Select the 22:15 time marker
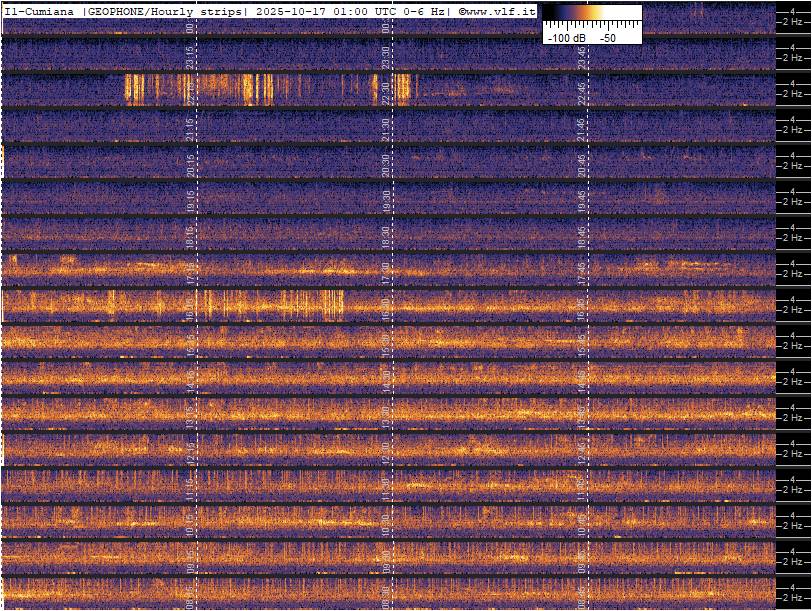The height and width of the screenshot is (611, 812). [x=190, y=93]
